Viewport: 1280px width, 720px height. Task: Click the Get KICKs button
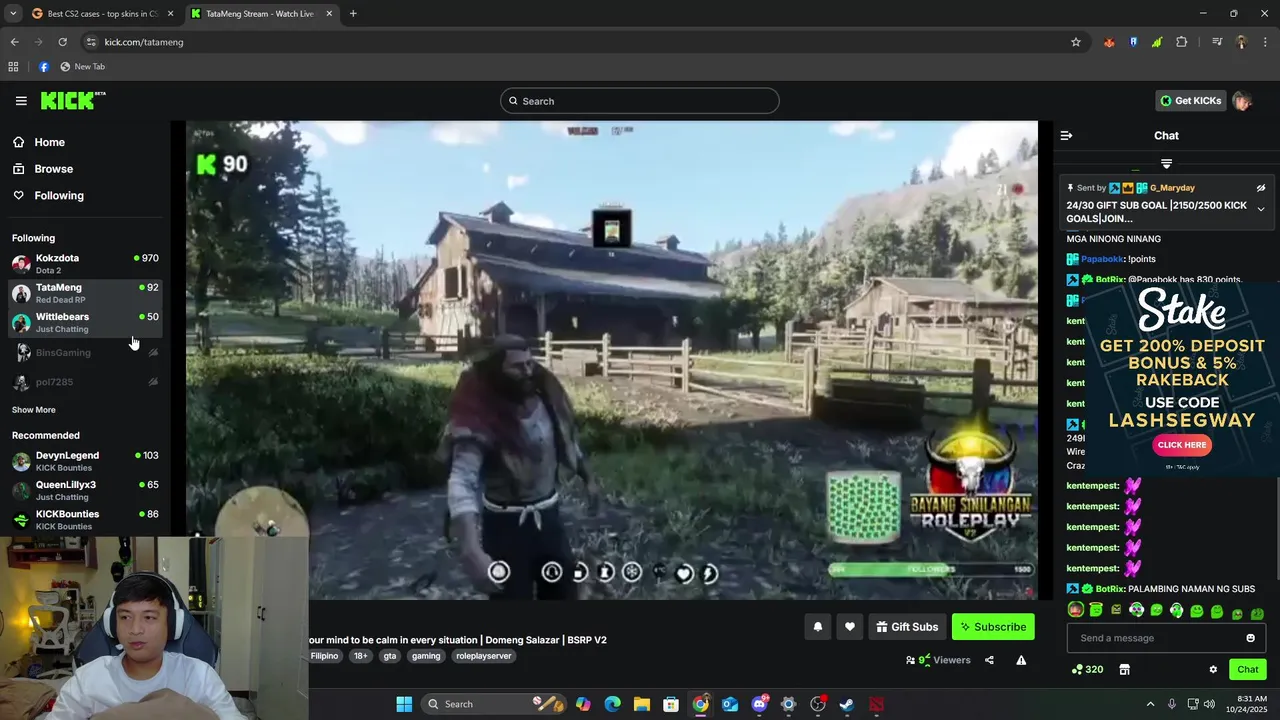1191,101
